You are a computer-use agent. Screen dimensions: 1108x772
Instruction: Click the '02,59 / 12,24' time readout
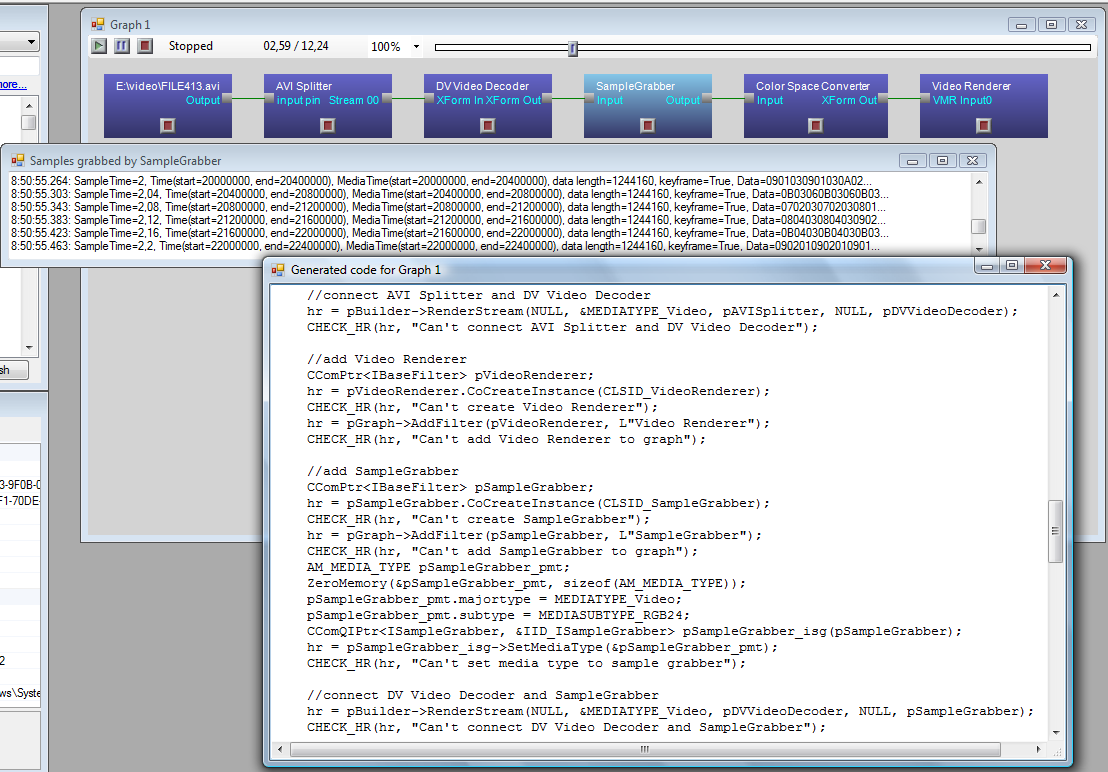296,46
